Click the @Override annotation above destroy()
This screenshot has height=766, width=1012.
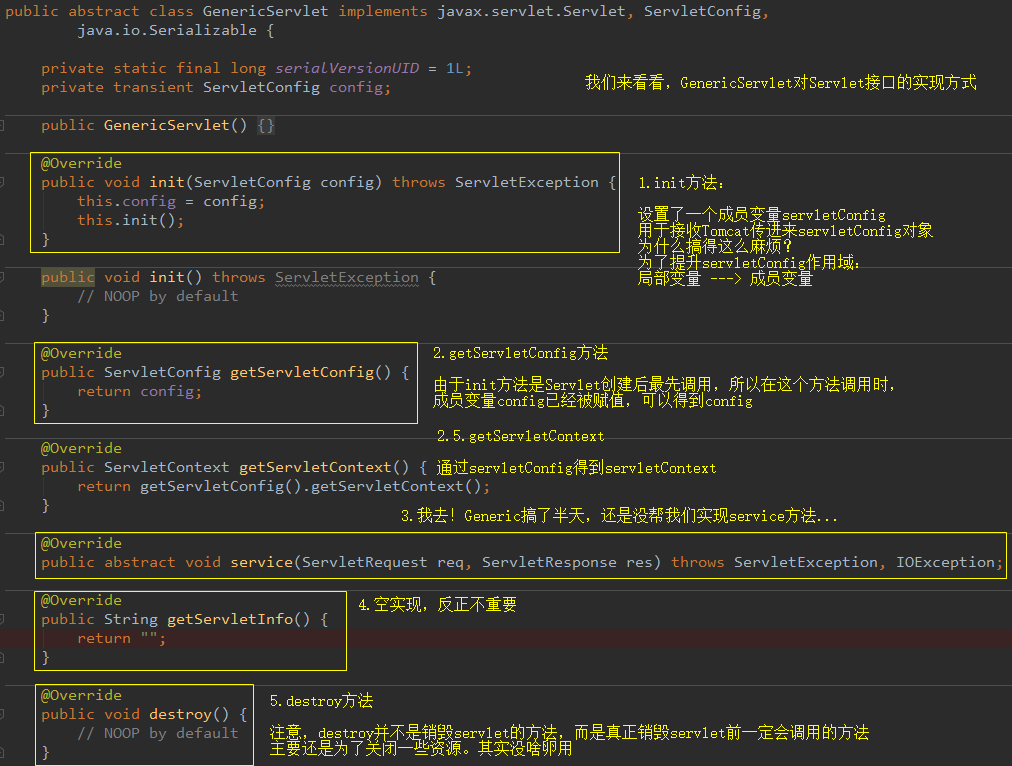tap(81, 696)
